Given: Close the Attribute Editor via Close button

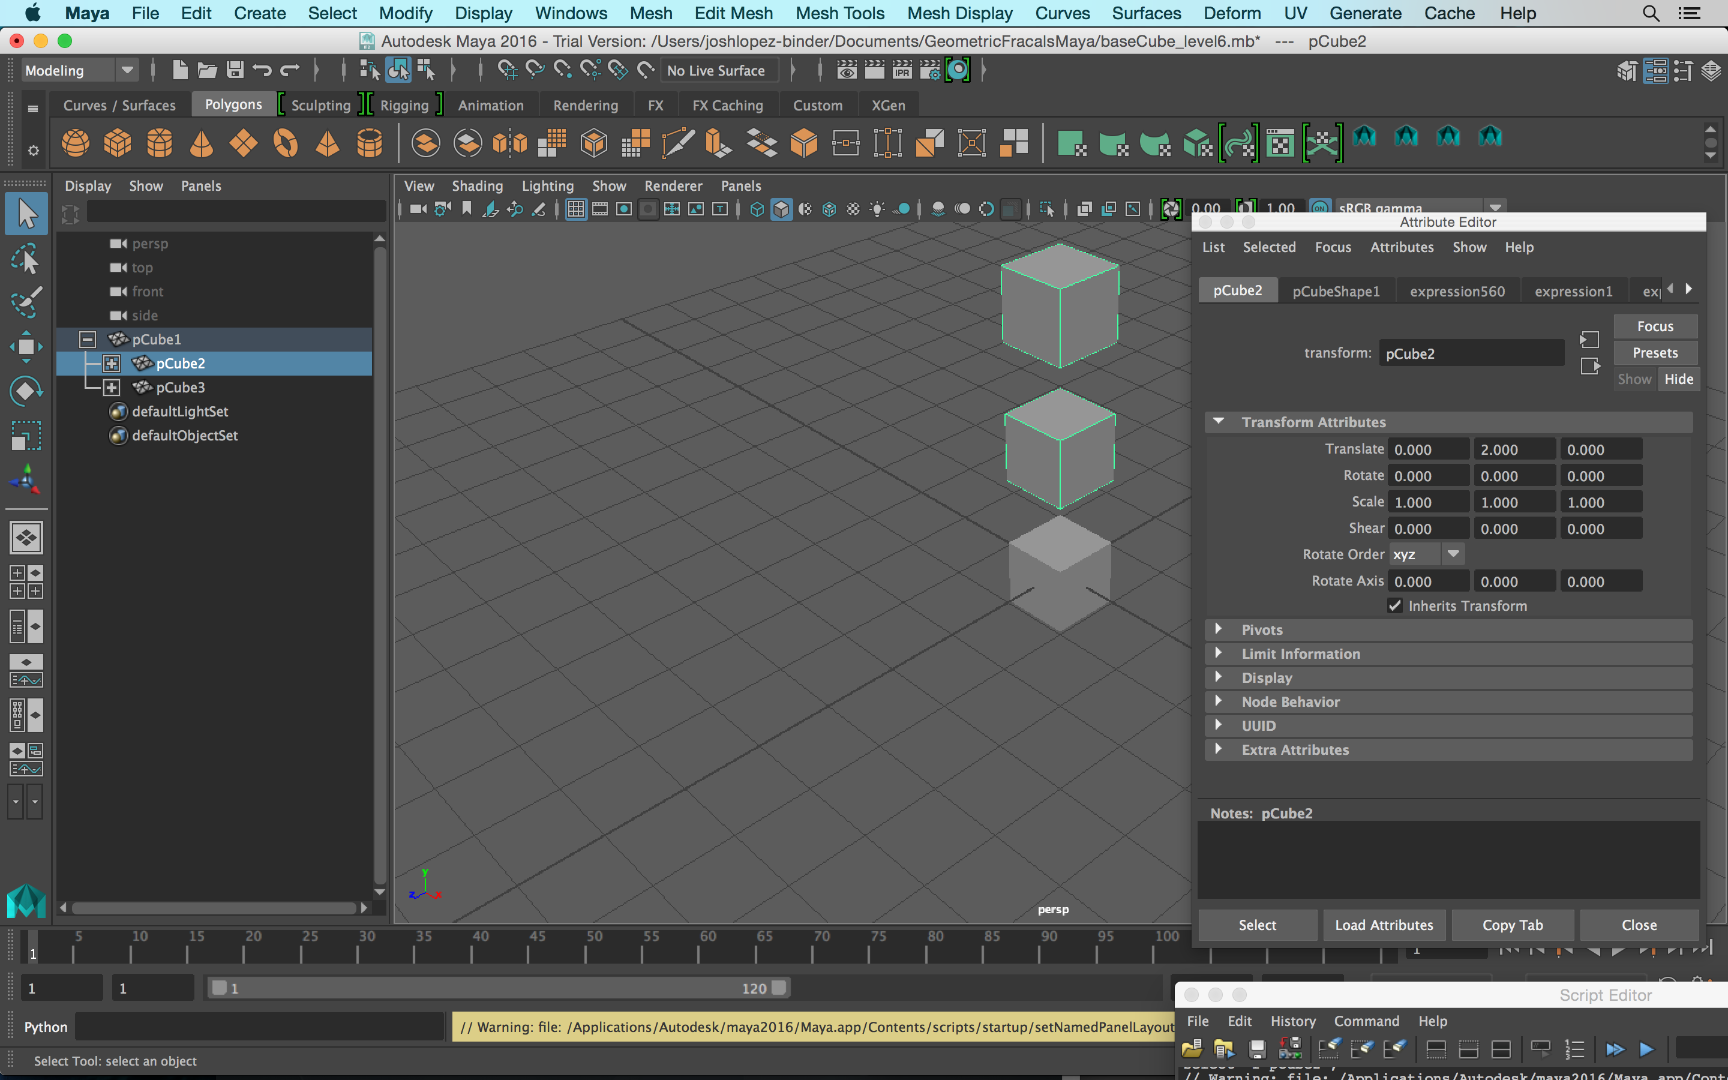Looking at the screenshot, I should 1639,925.
